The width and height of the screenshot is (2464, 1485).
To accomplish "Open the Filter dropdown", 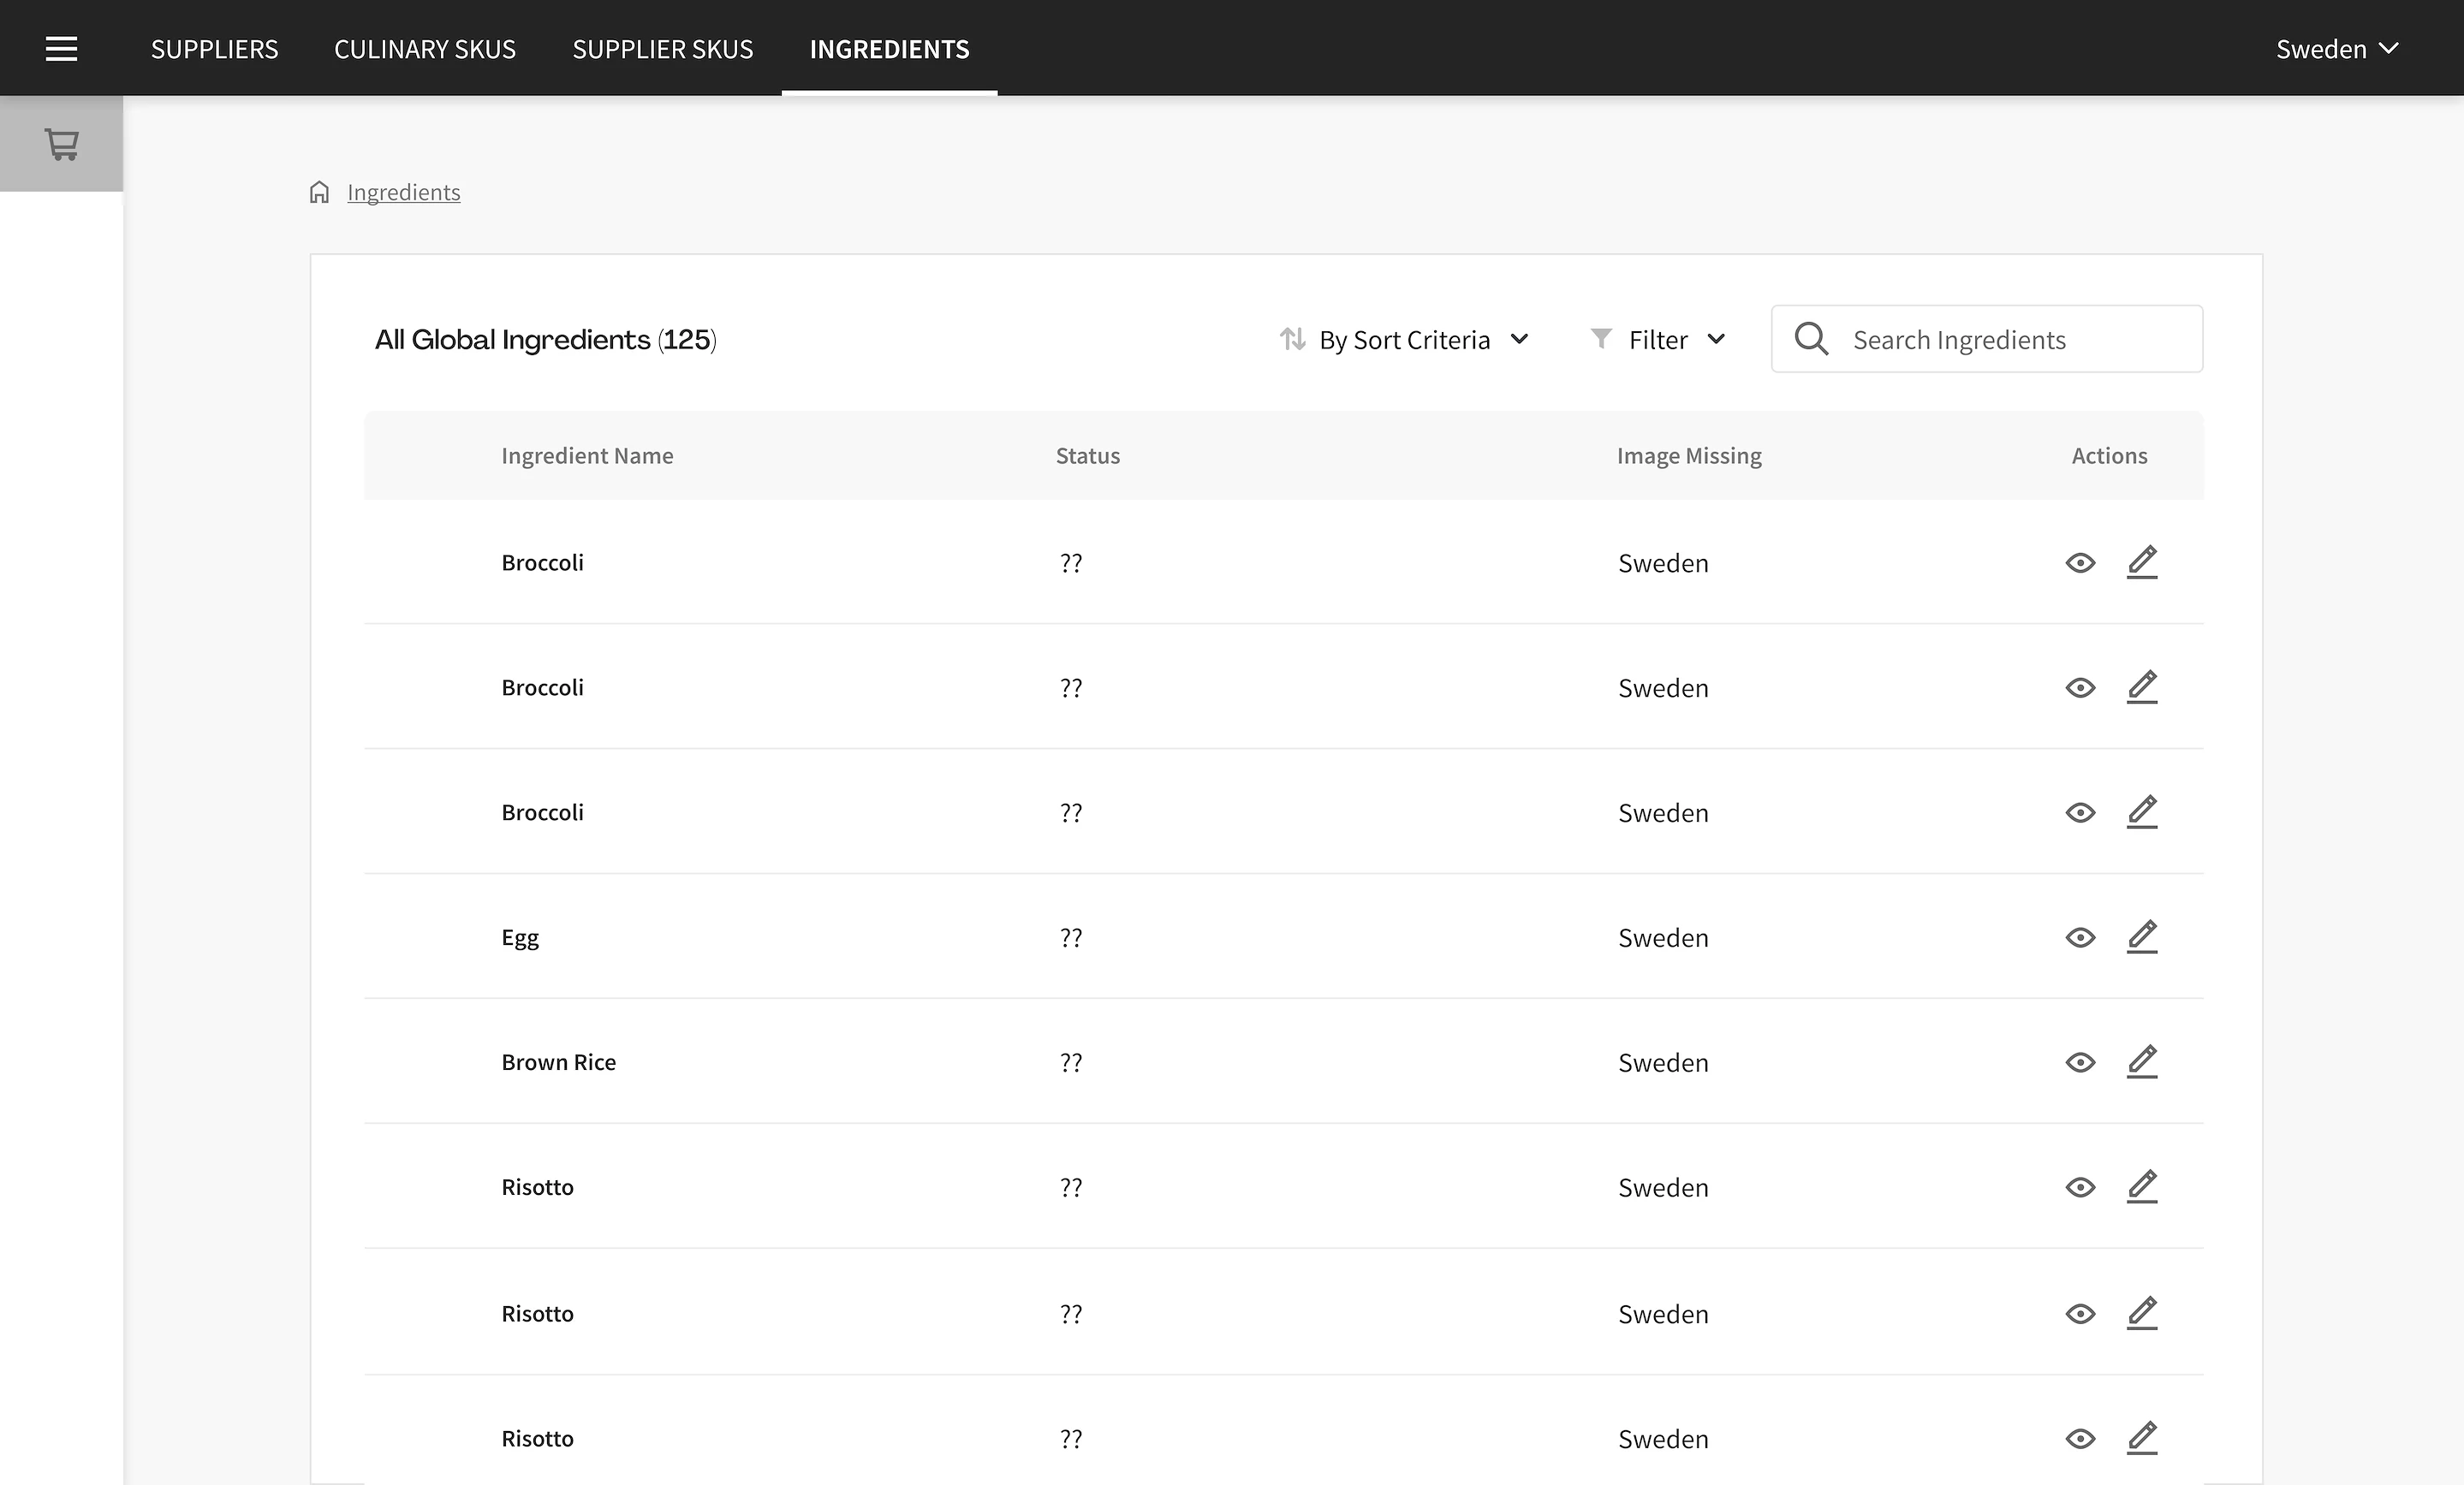I will pyautogui.click(x=1675, y=340).
